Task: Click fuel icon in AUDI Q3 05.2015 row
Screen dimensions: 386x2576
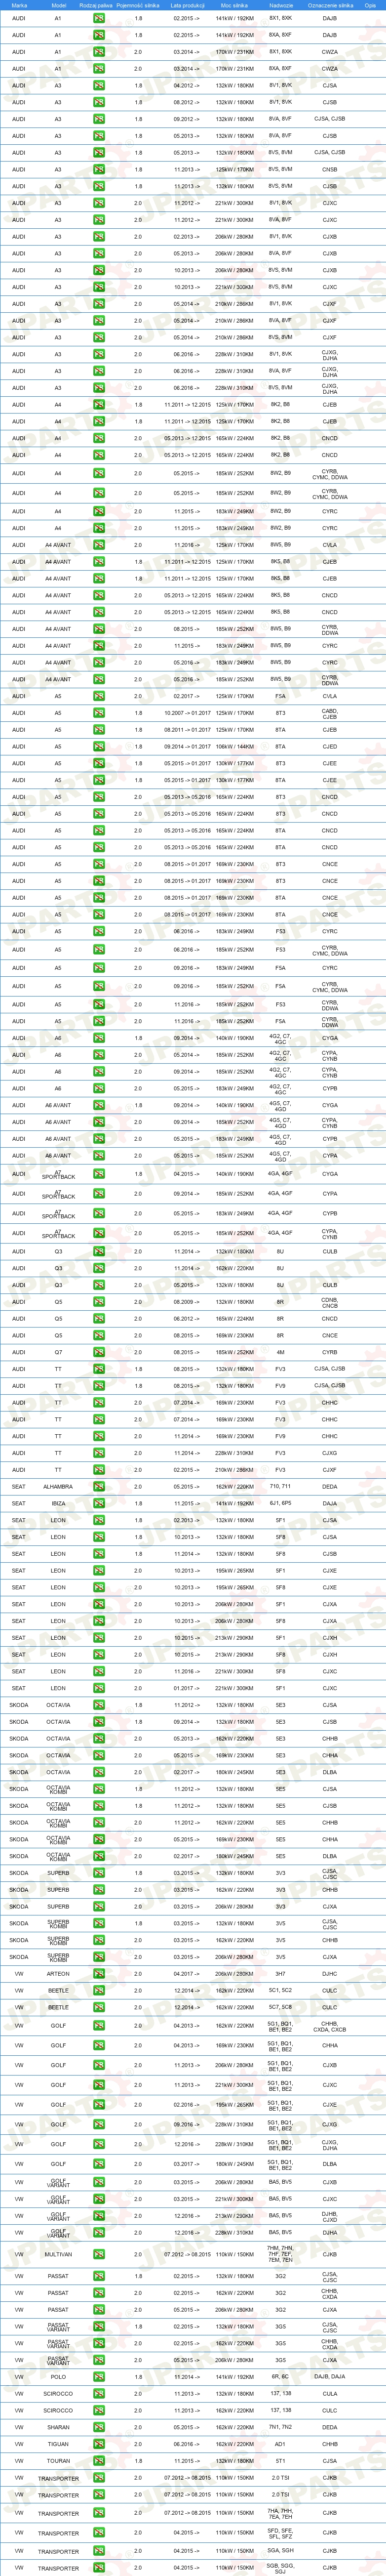Action: tap(99, 1285)
